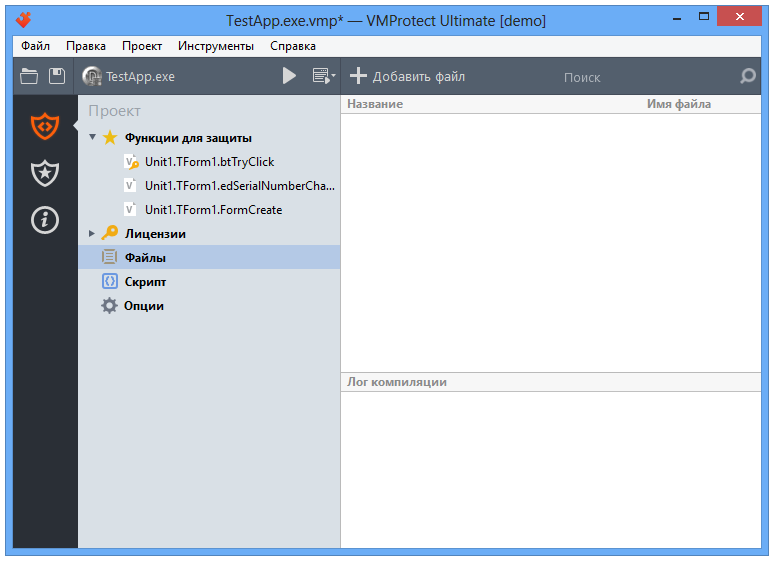
Task: Click the Проект panel heading
Action: pyautogui.click(x=115, y=111)
